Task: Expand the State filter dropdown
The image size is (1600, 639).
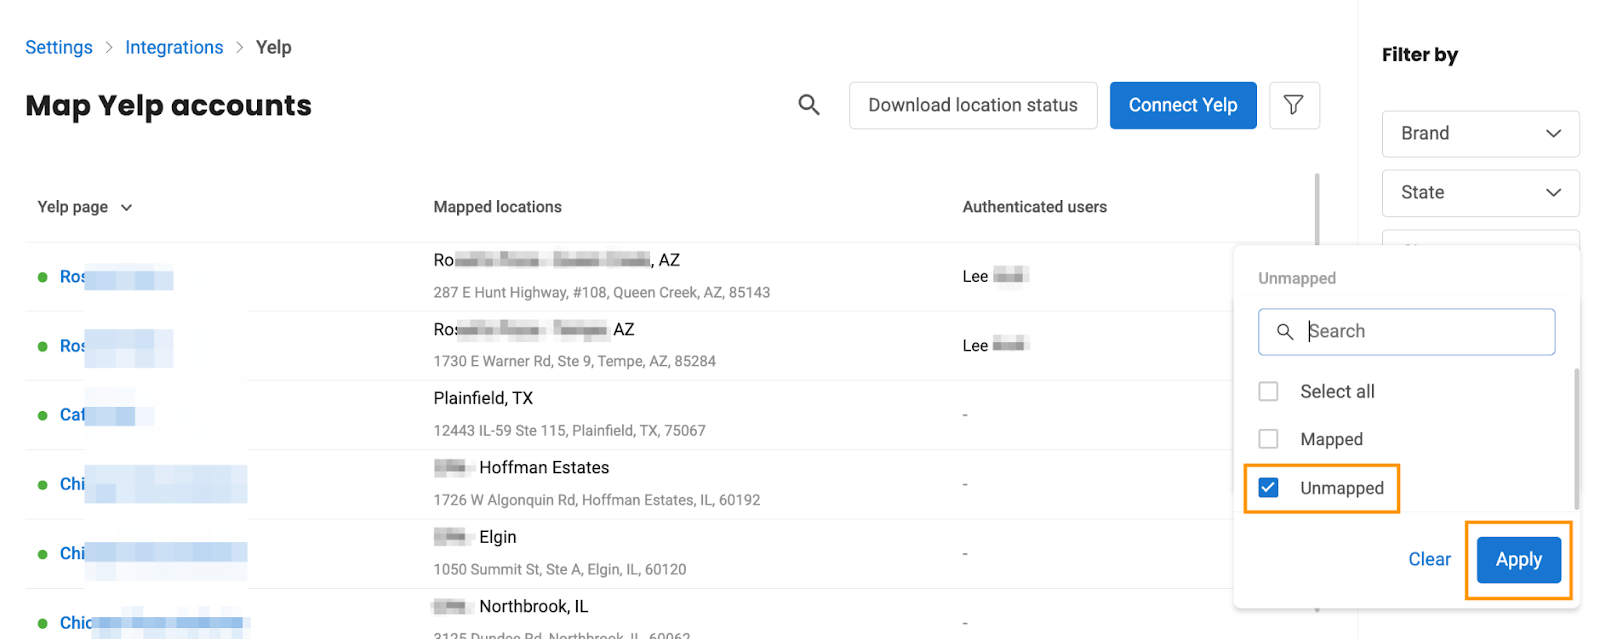Action: coord(1480,193)
